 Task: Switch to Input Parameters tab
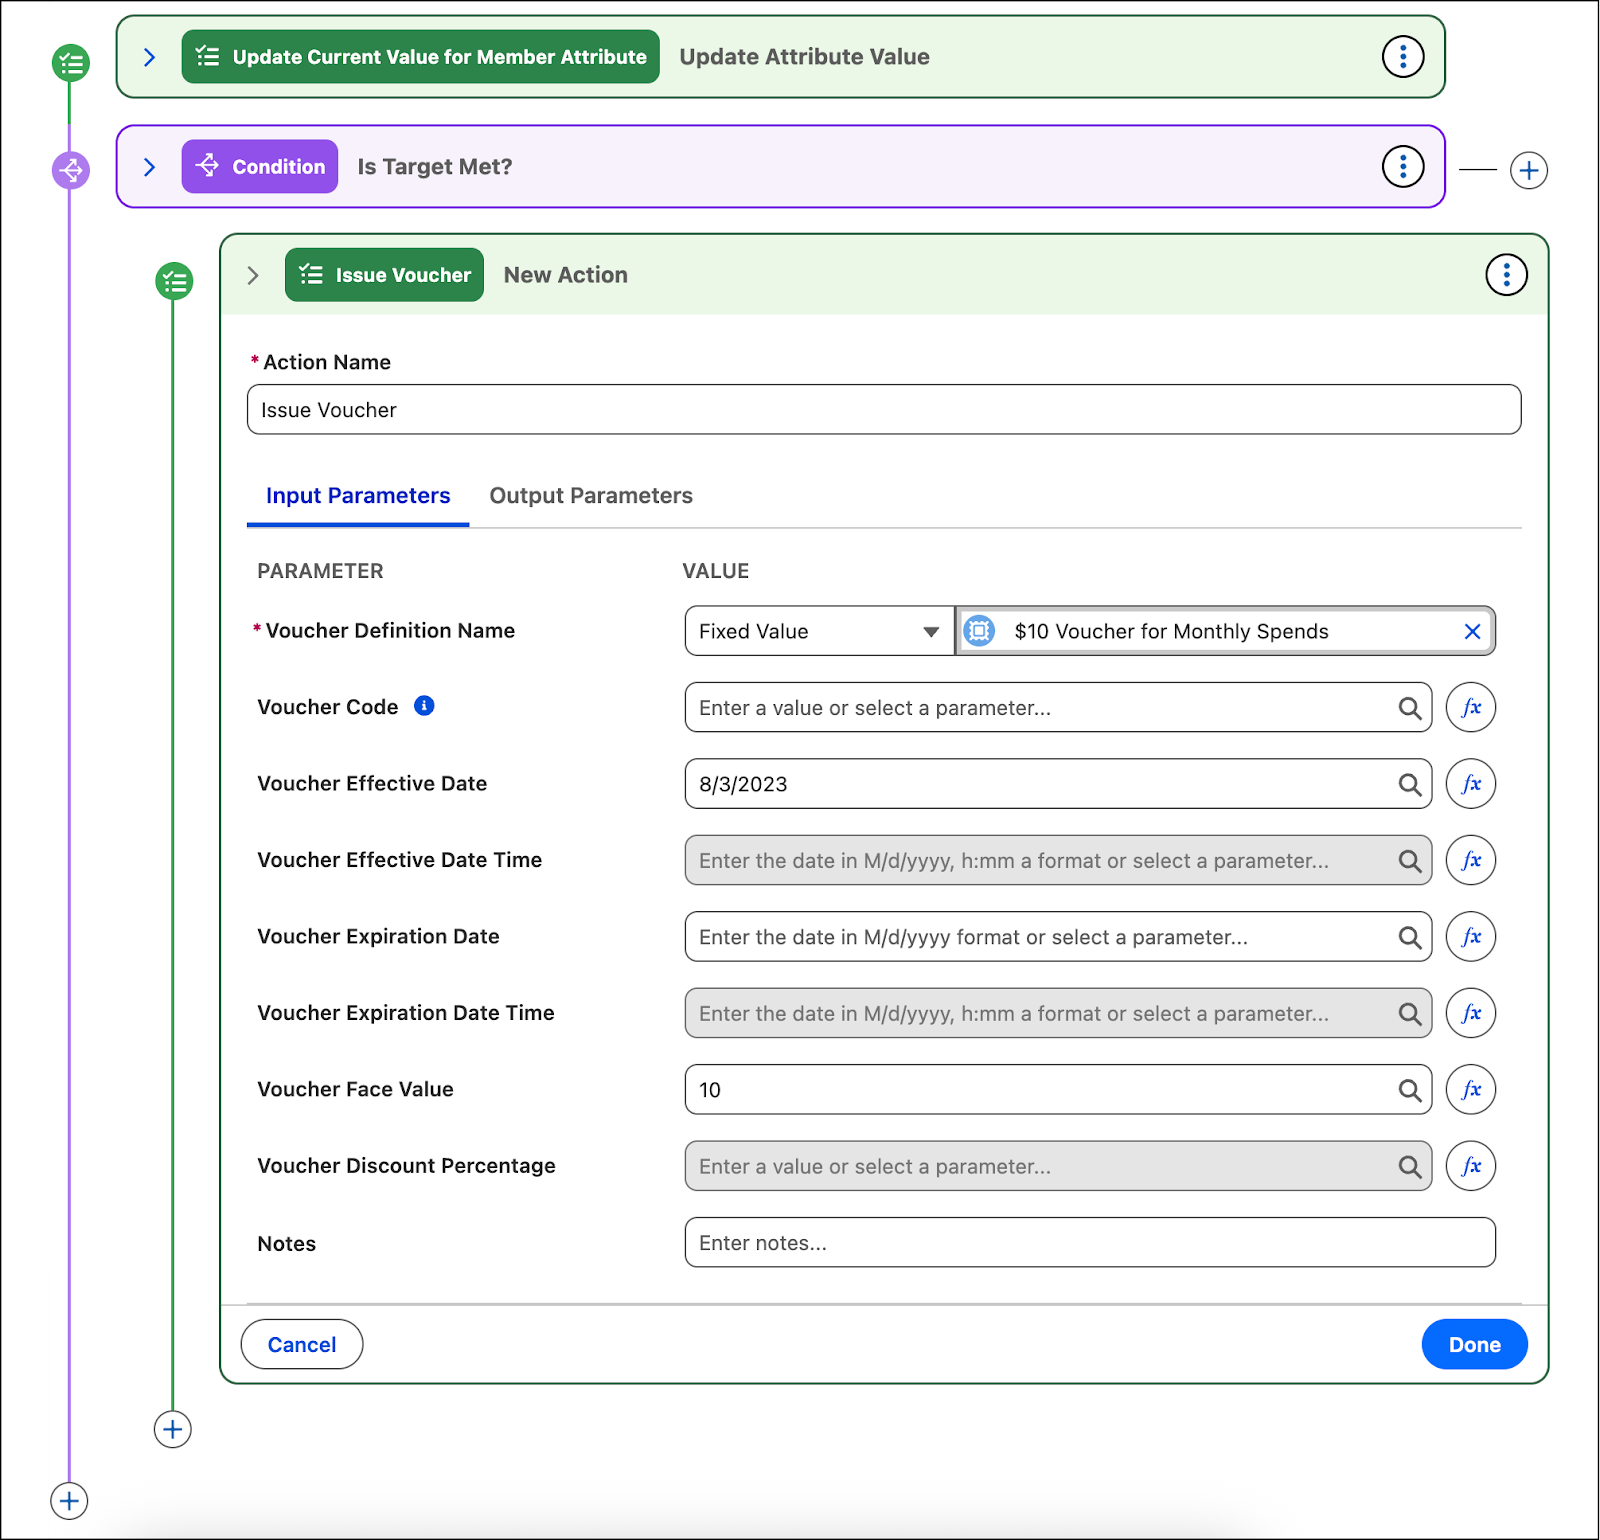point(358,496)
